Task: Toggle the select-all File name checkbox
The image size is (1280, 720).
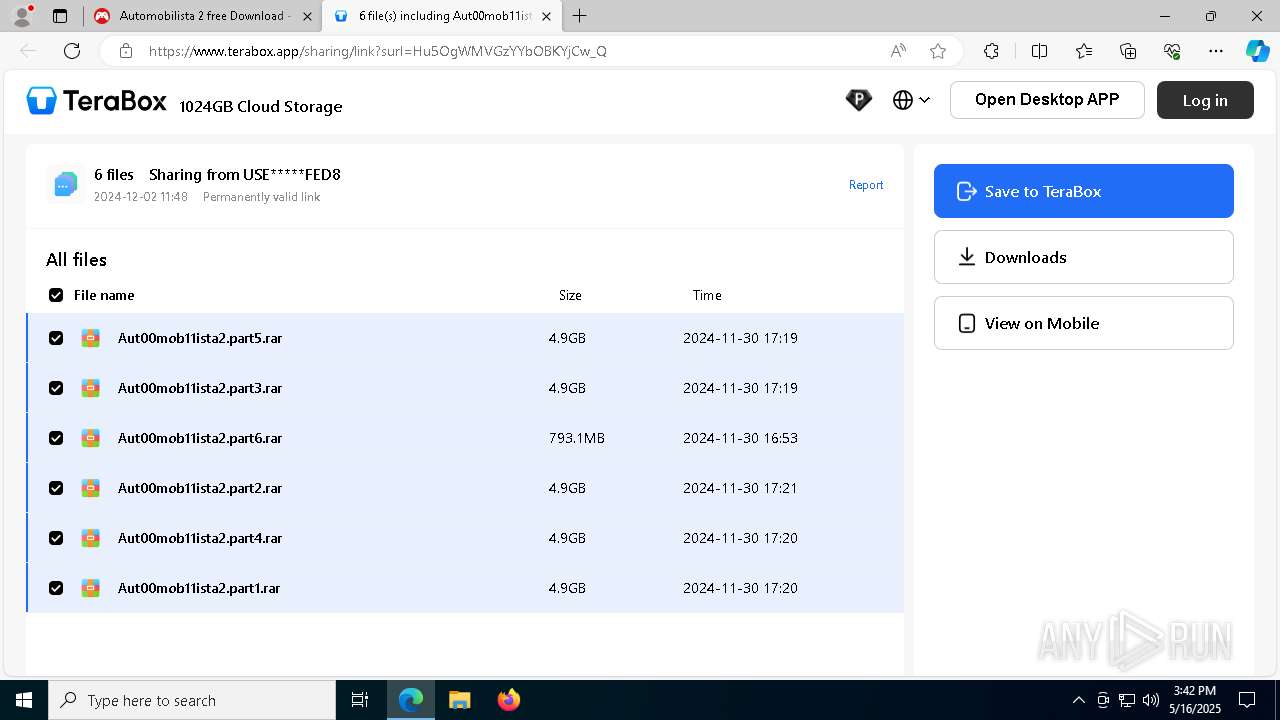Action: (56, 295)
